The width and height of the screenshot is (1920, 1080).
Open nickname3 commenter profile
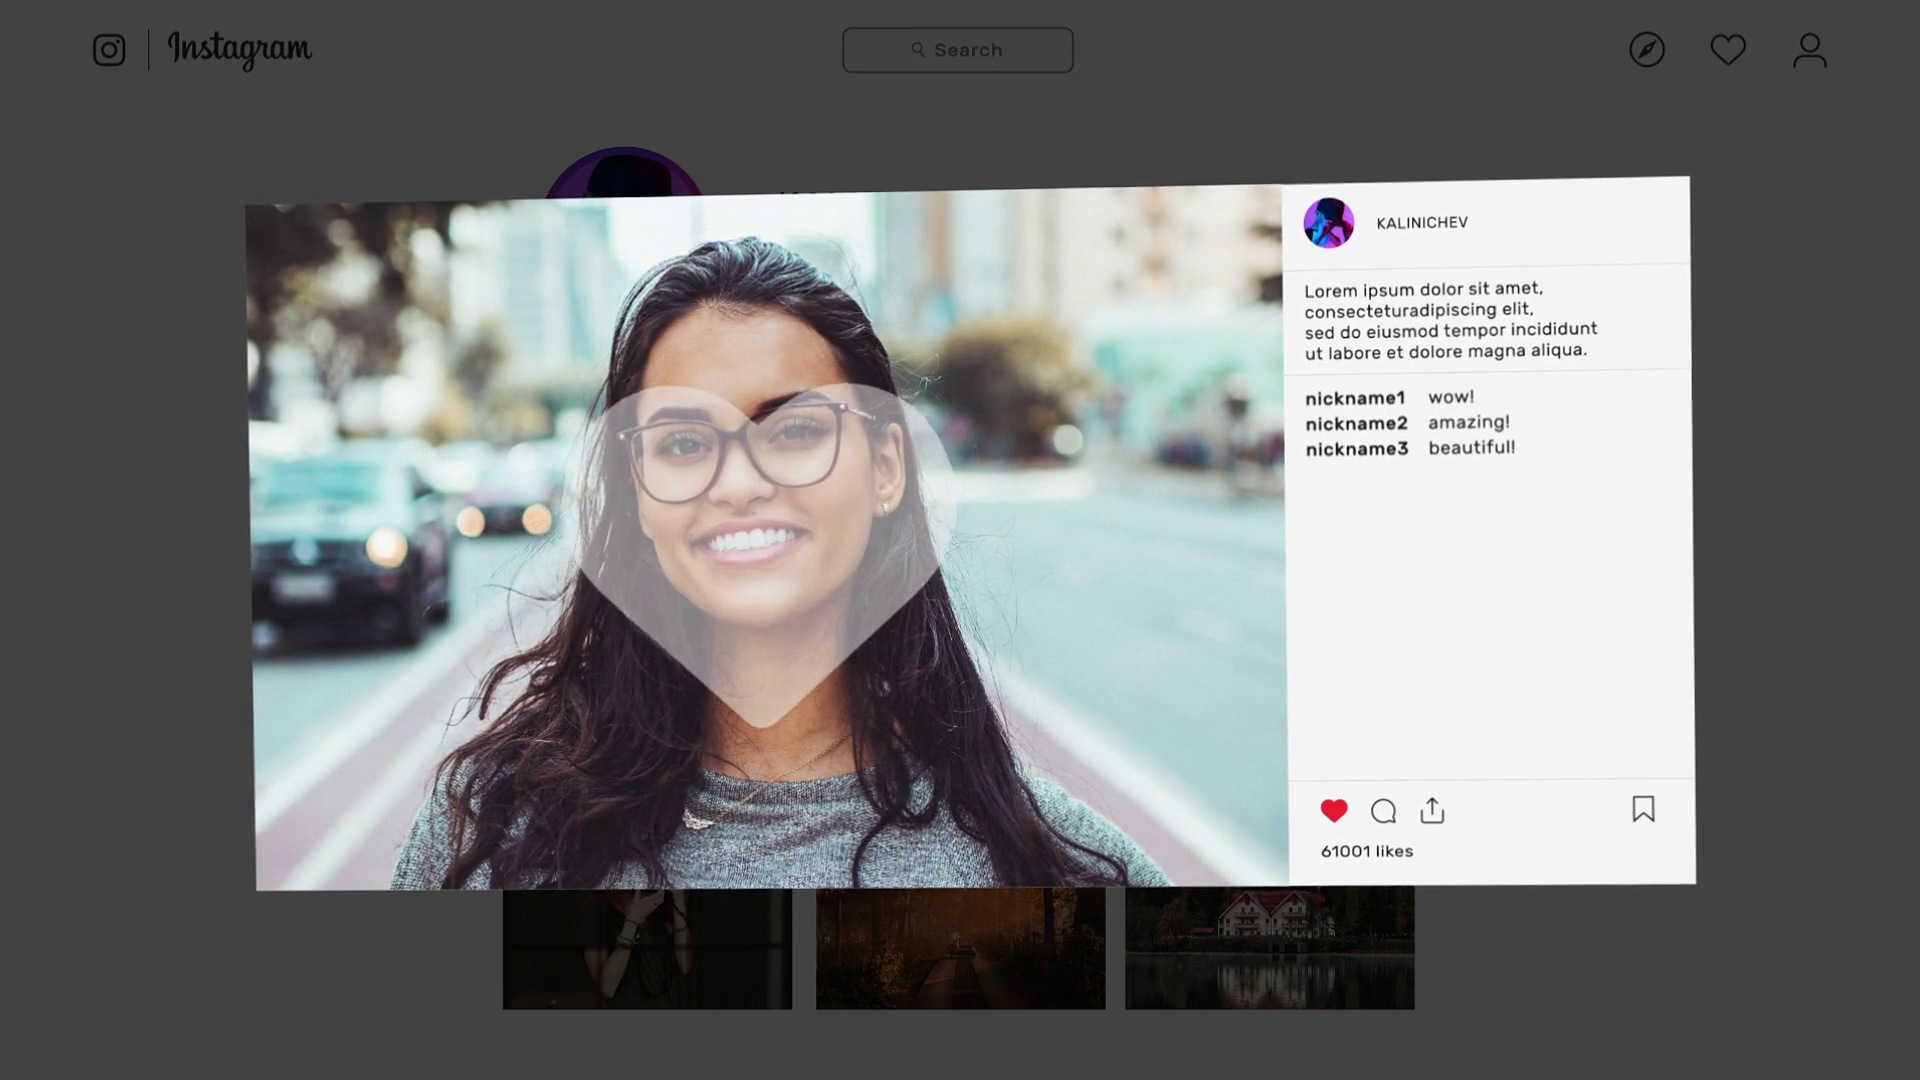tap(1356, 449)
